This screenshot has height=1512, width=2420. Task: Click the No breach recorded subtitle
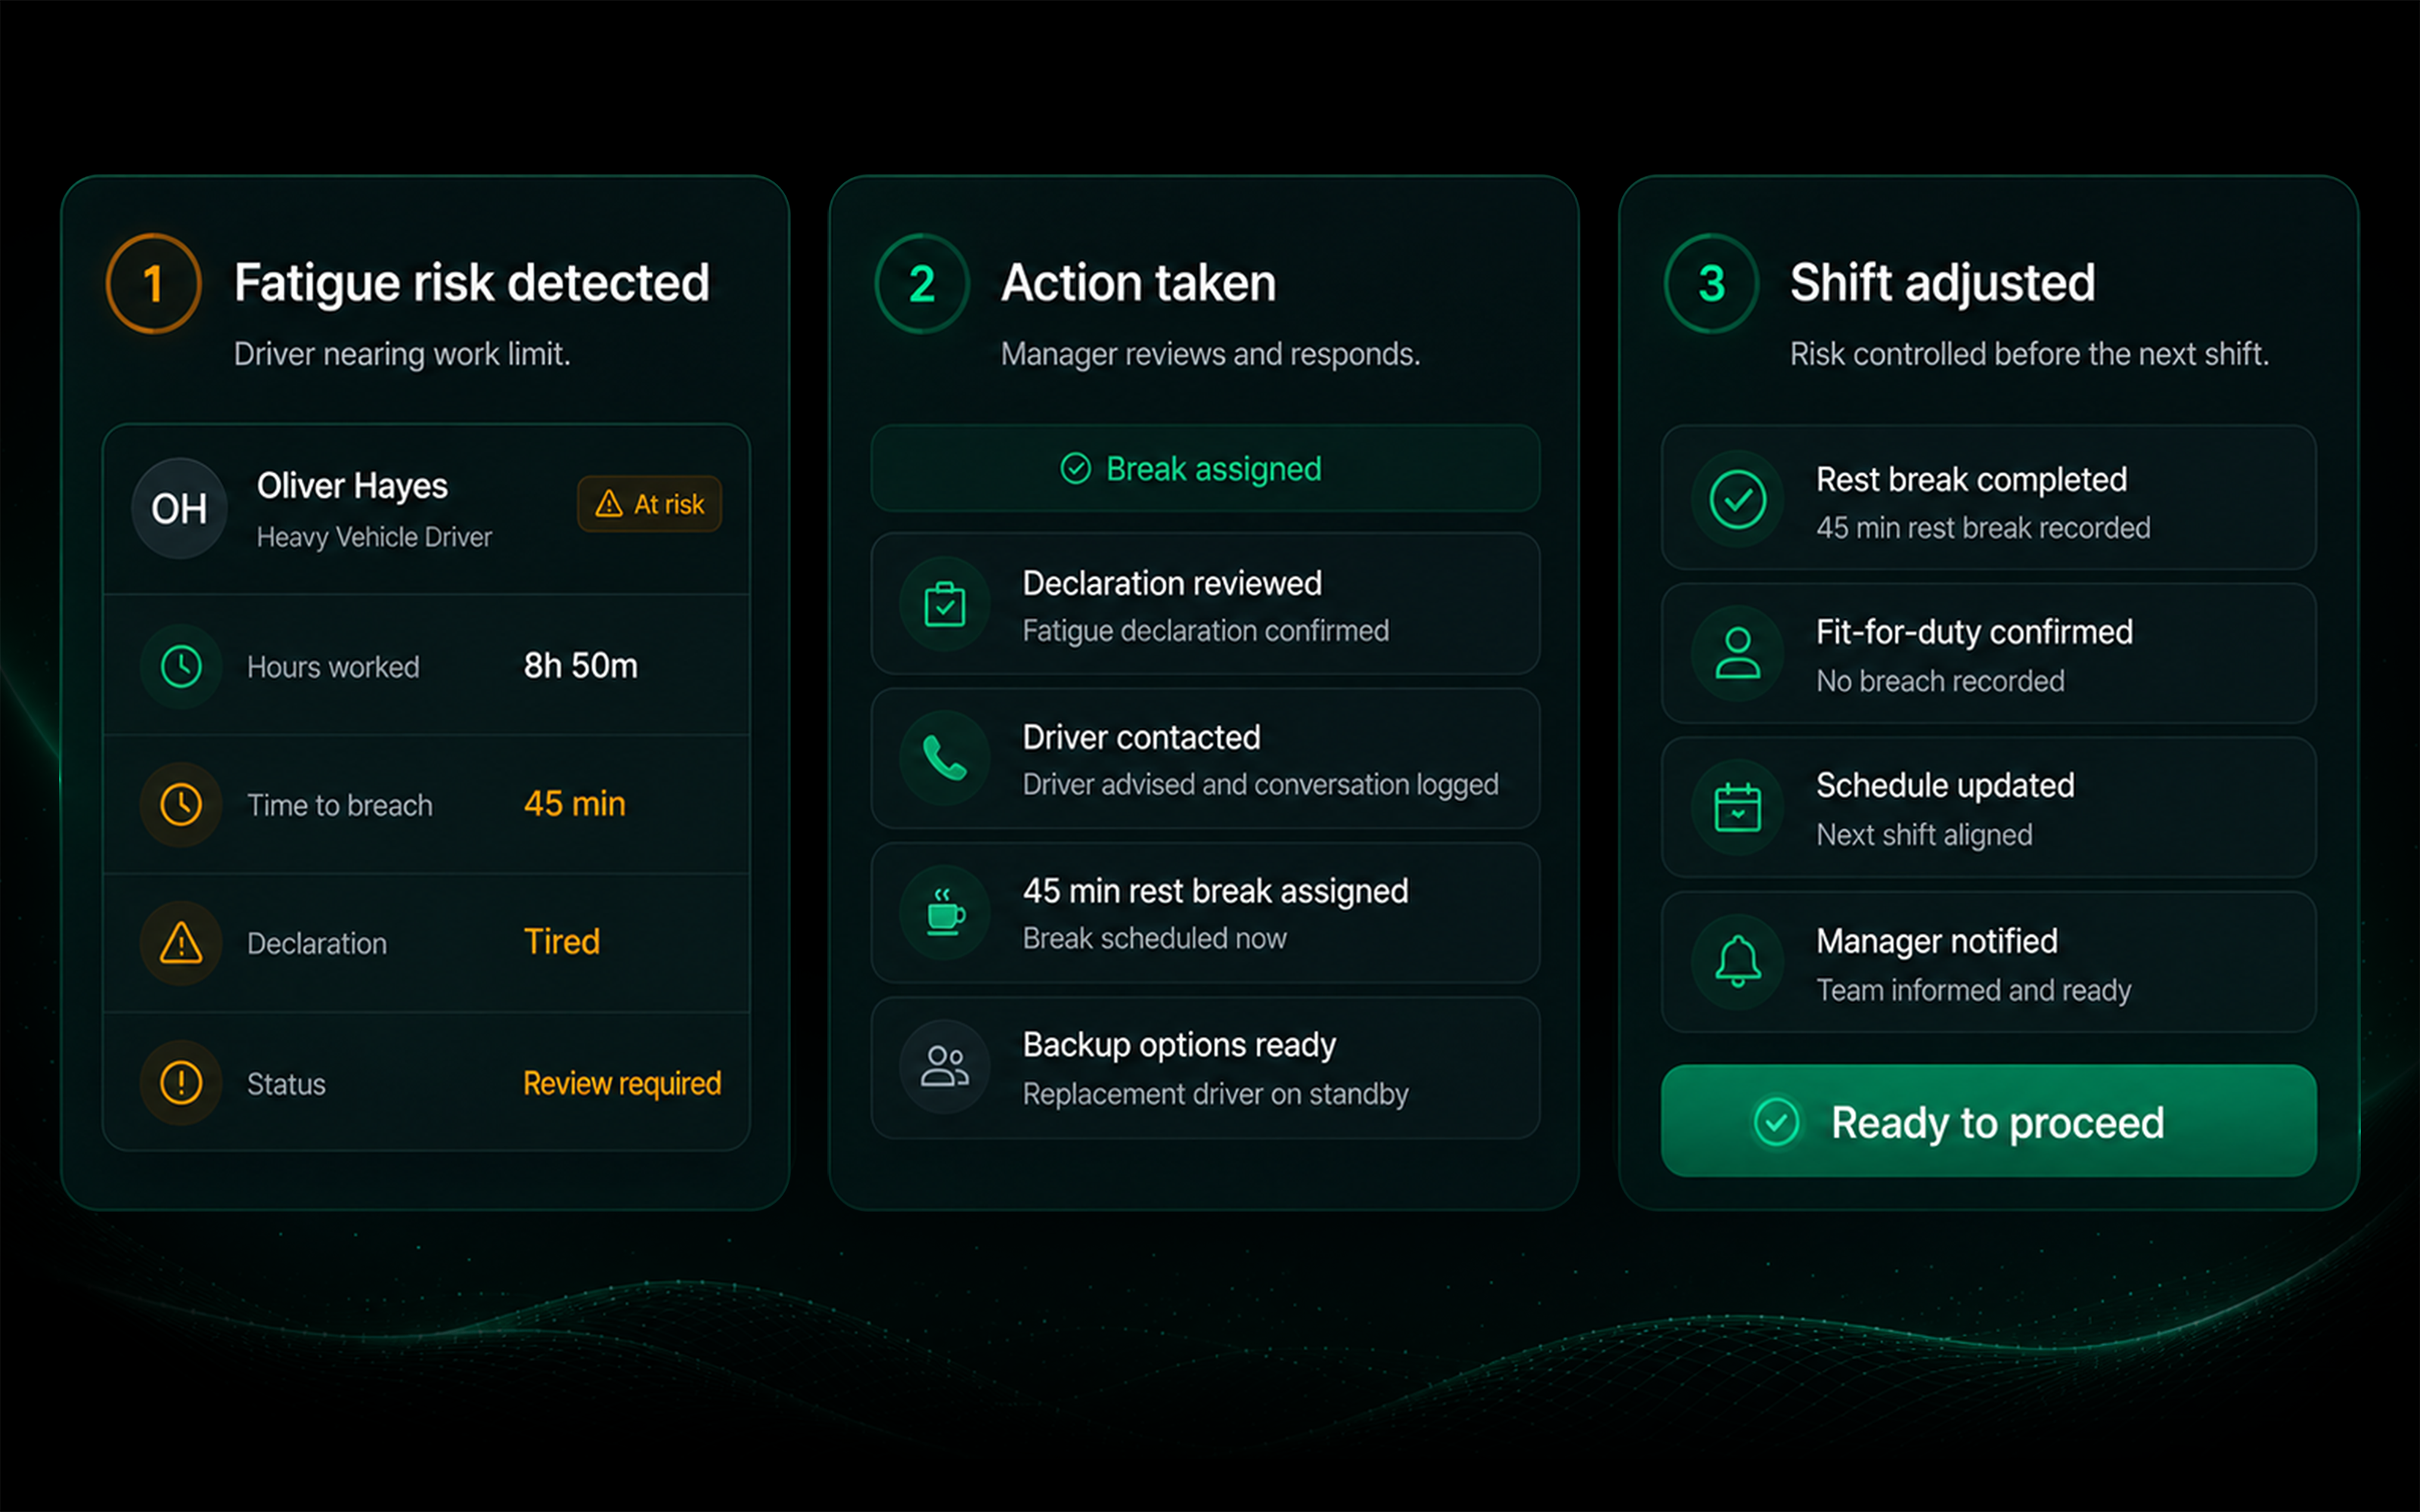[x=1940, y=681]
